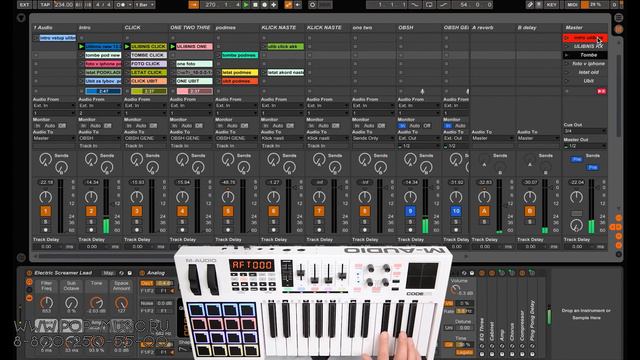Screen dimensions: 640x360
Task: Click the pan knob on track 5 podmes
Action: click(228, 198)
